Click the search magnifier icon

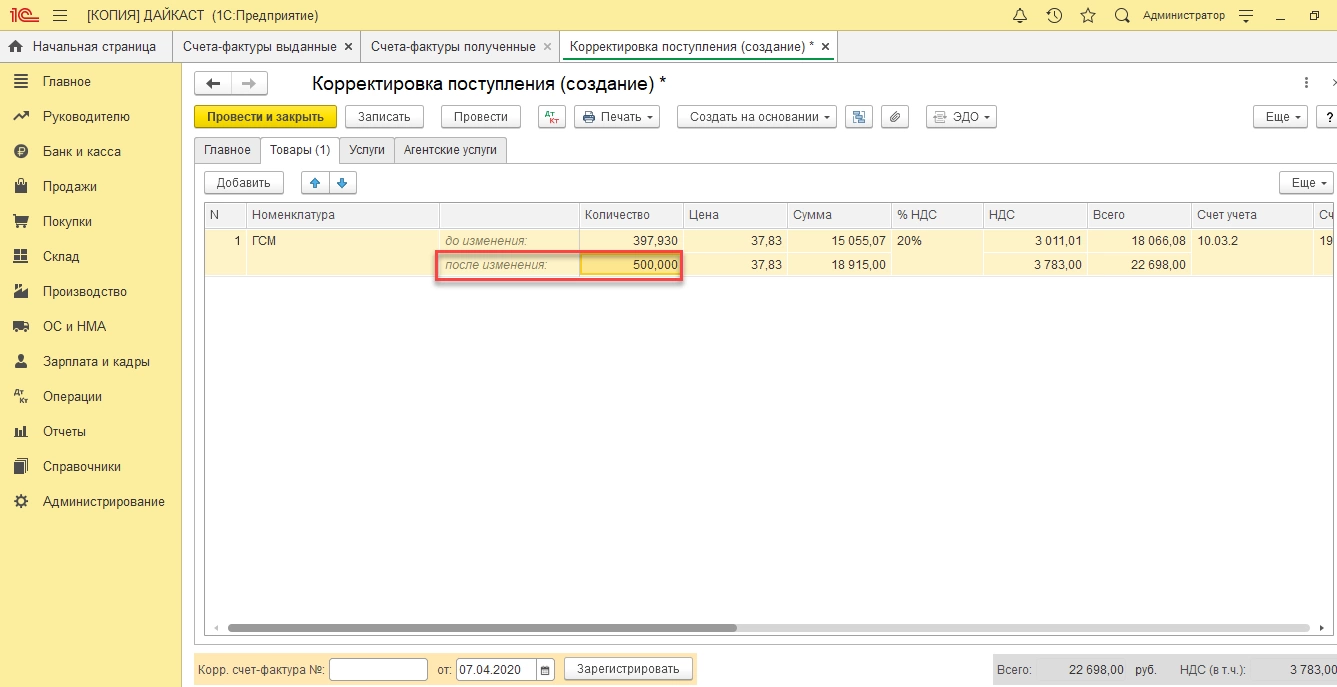coord(1122,16)
